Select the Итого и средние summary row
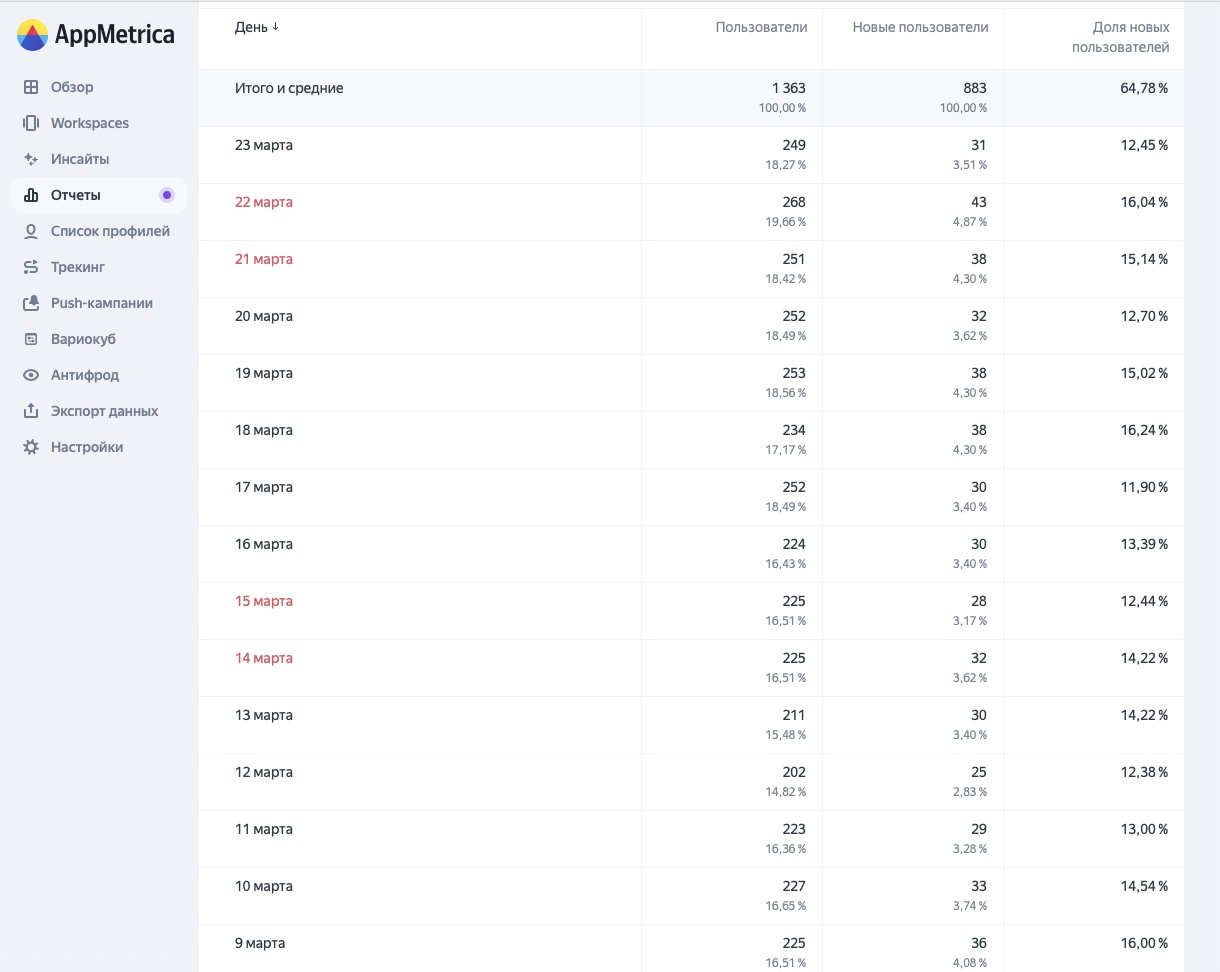The width and height of the screenshot is (1220, 972). (289, 88)
